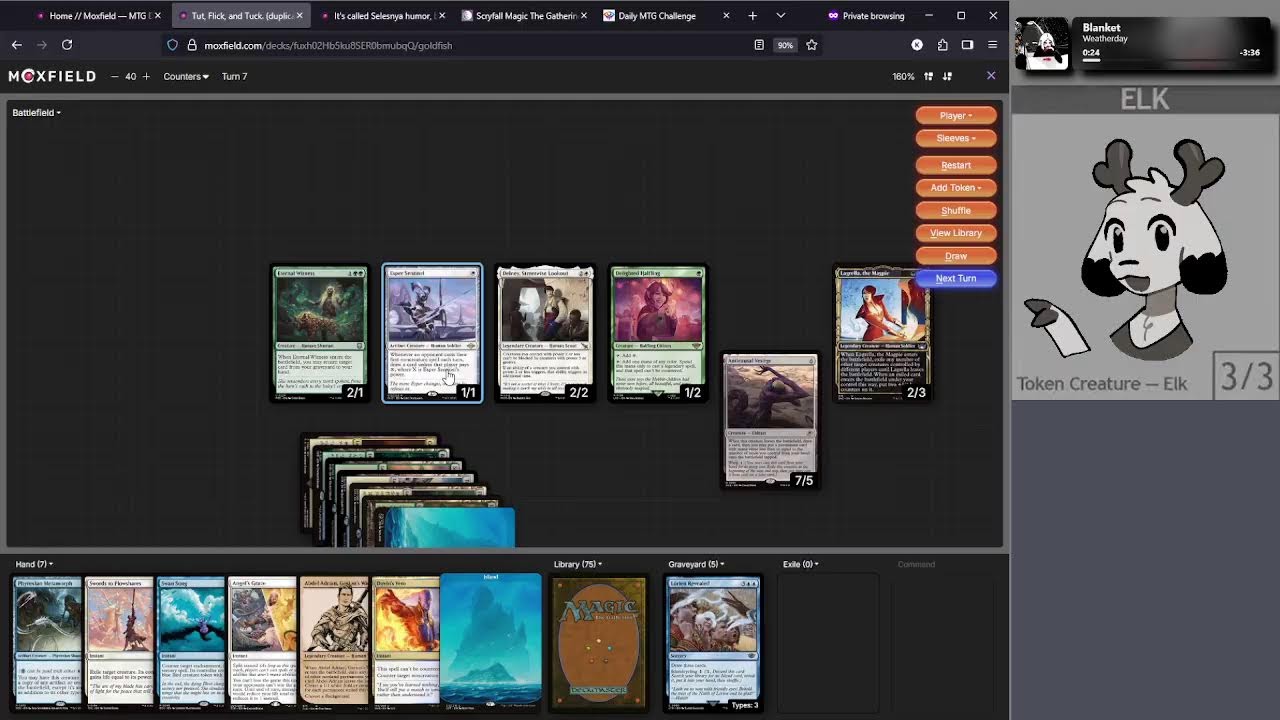The height and width of the screenshot is (720, 1280).
Task: Click the Moxfield logo
Action: pyautogui.click(x=52, y=76)
